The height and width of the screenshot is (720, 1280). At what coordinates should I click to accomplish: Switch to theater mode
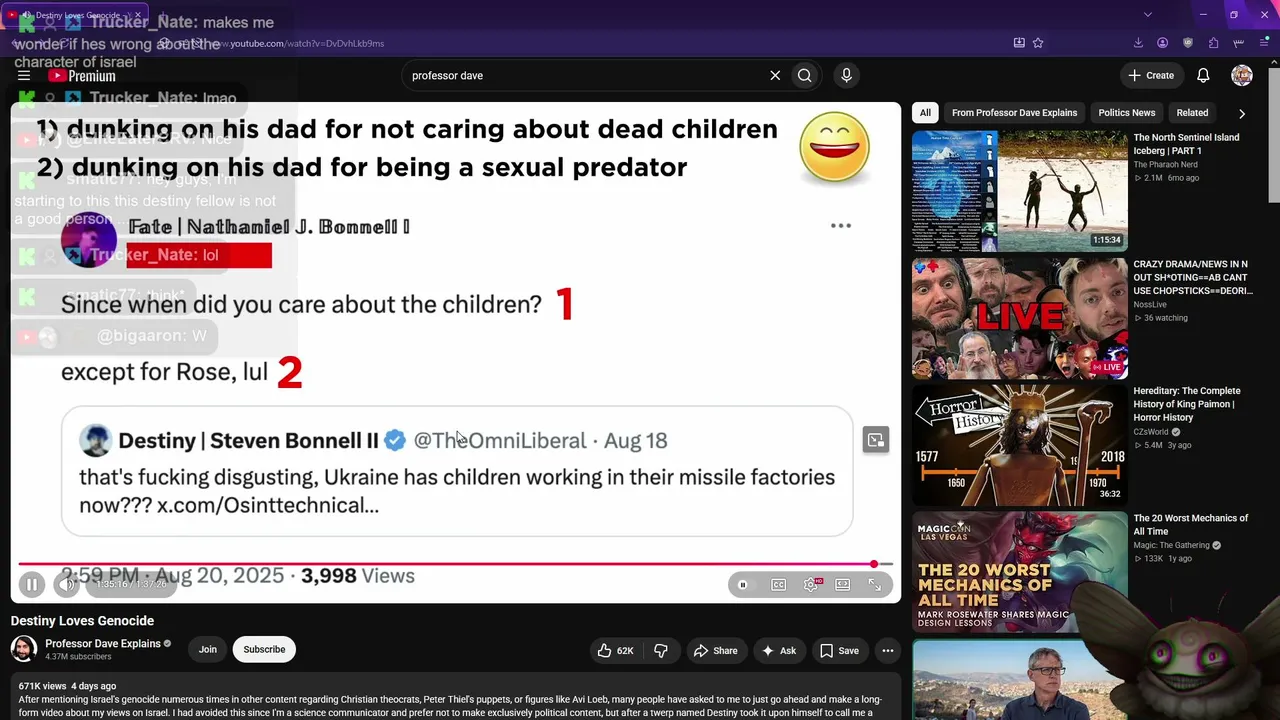coord(843,585)
